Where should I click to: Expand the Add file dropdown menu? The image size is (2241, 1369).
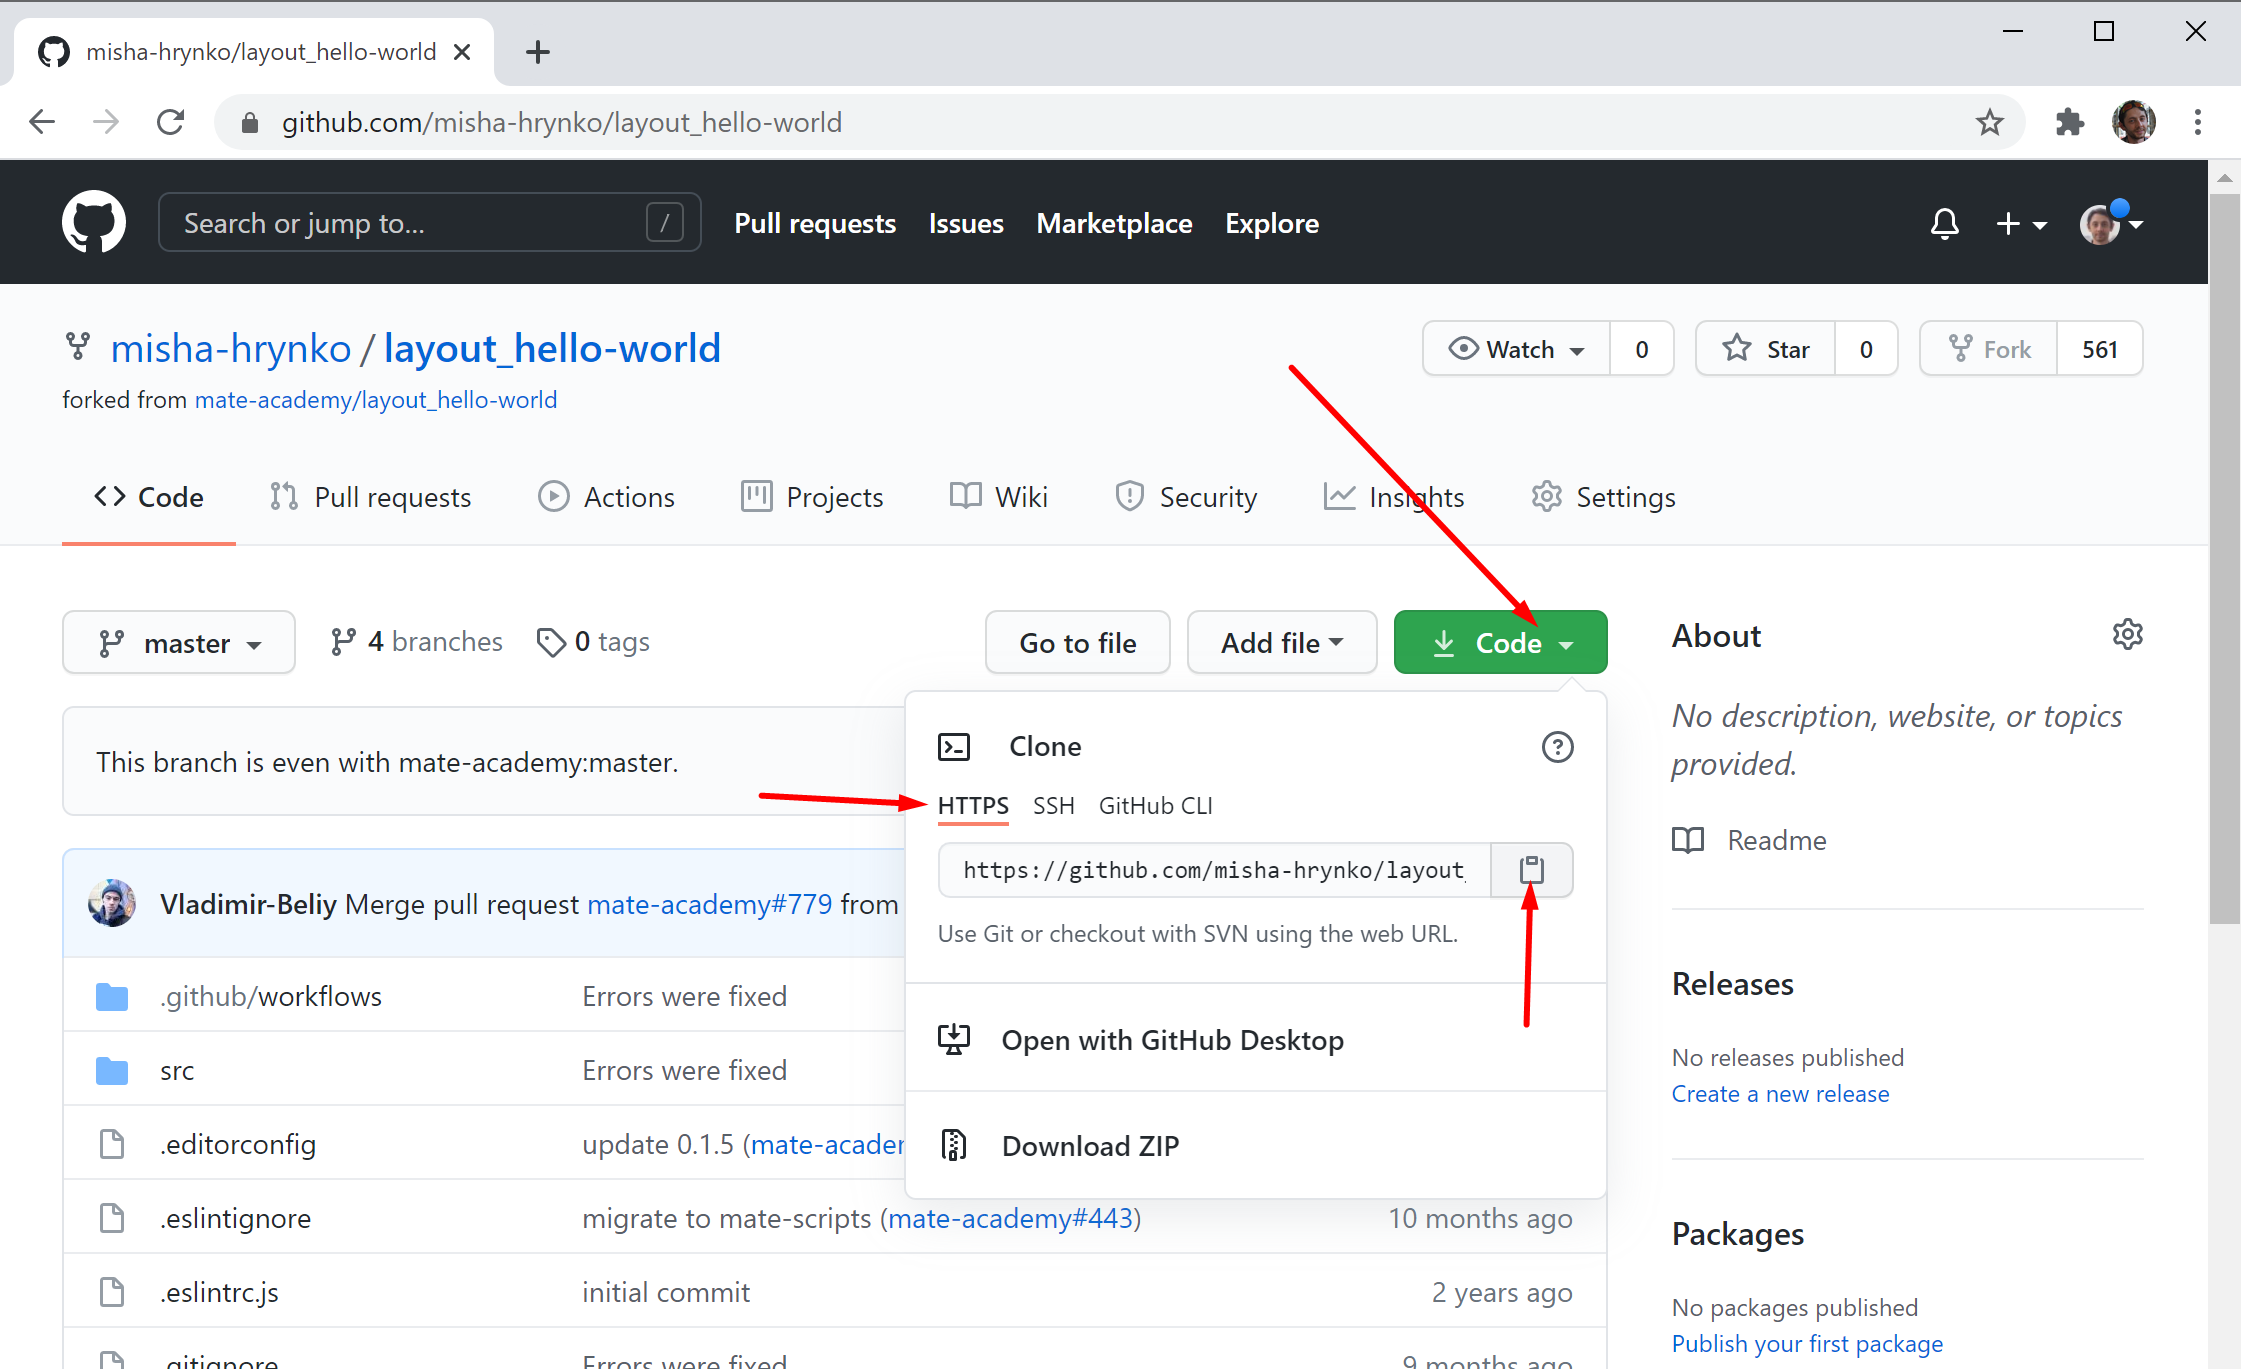pos(1281,642)
